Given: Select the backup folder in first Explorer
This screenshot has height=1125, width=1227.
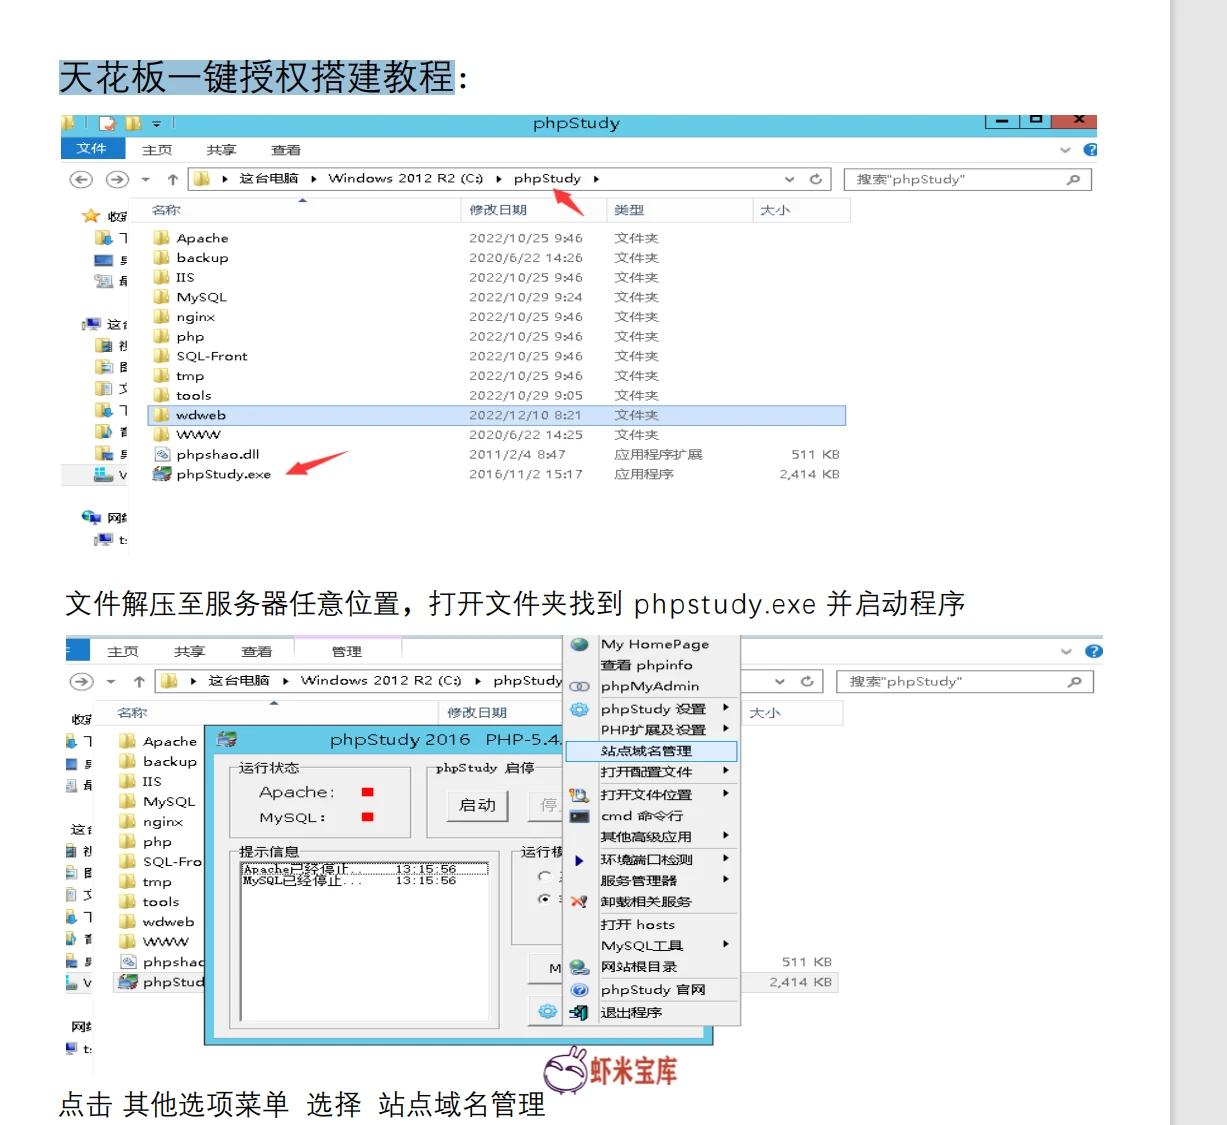Looking at the screenshot, I should point(202,258).
